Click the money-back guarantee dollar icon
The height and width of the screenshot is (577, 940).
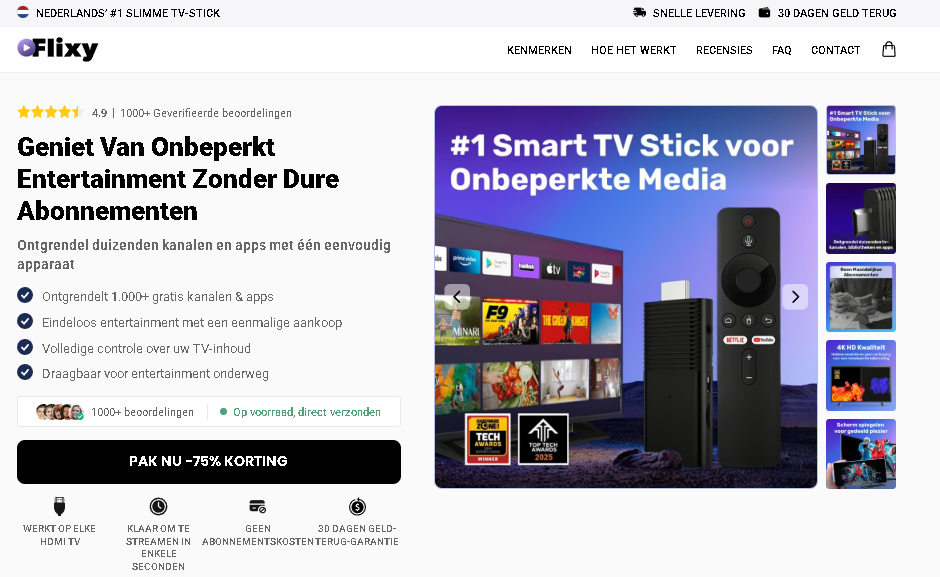(x=357, y=506)
